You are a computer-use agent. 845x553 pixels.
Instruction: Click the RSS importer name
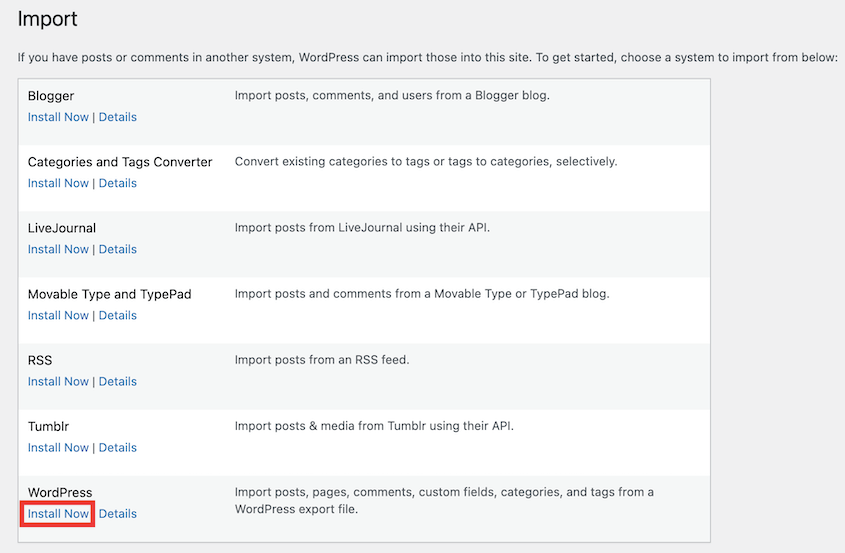click(x=40, y=360)
